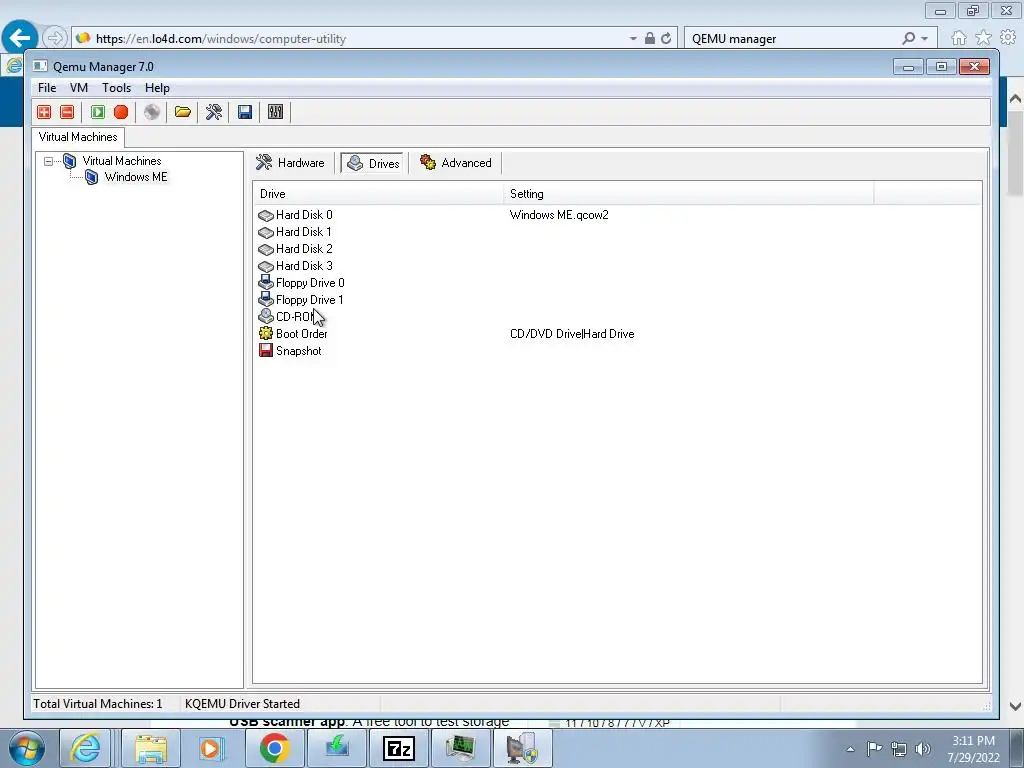Open the Tools menu
Viewport: 1024px width, 768px height.
pos(116,88)
